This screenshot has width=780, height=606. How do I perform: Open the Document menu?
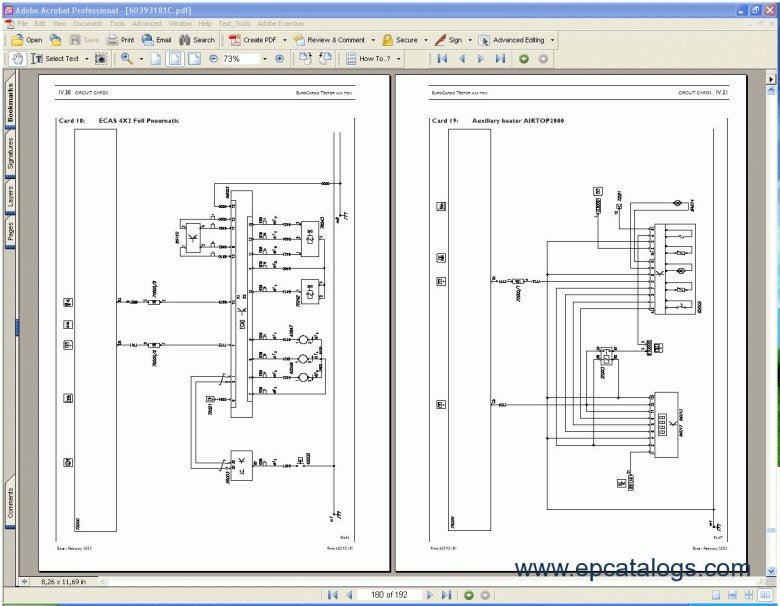coord(87,22)
